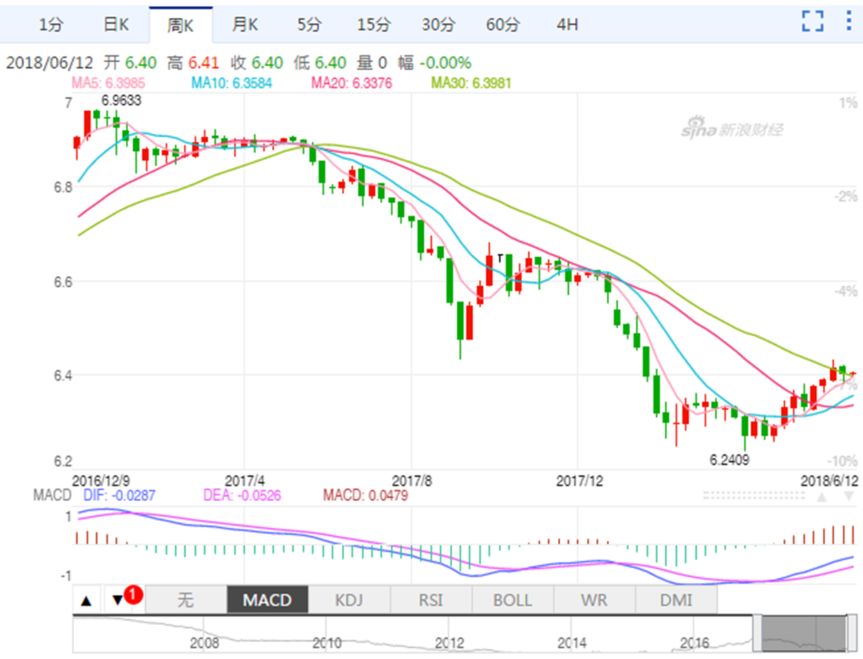Select the 月K monthly chart tab
Image resolution: width=863 pixels, height=659 pixels.
(244, 23)
